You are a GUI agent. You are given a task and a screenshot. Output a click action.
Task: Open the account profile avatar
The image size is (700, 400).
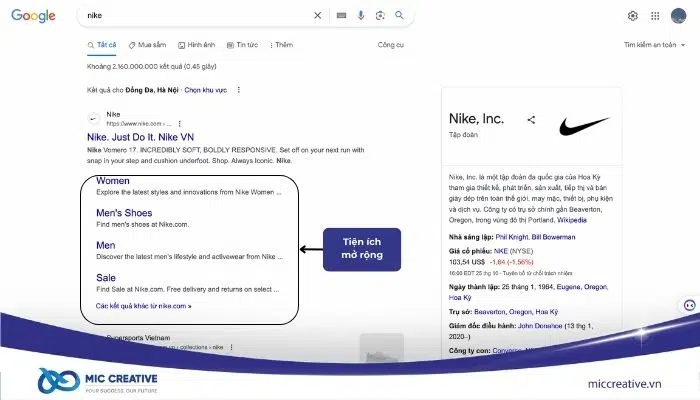(x=679, y=16)
